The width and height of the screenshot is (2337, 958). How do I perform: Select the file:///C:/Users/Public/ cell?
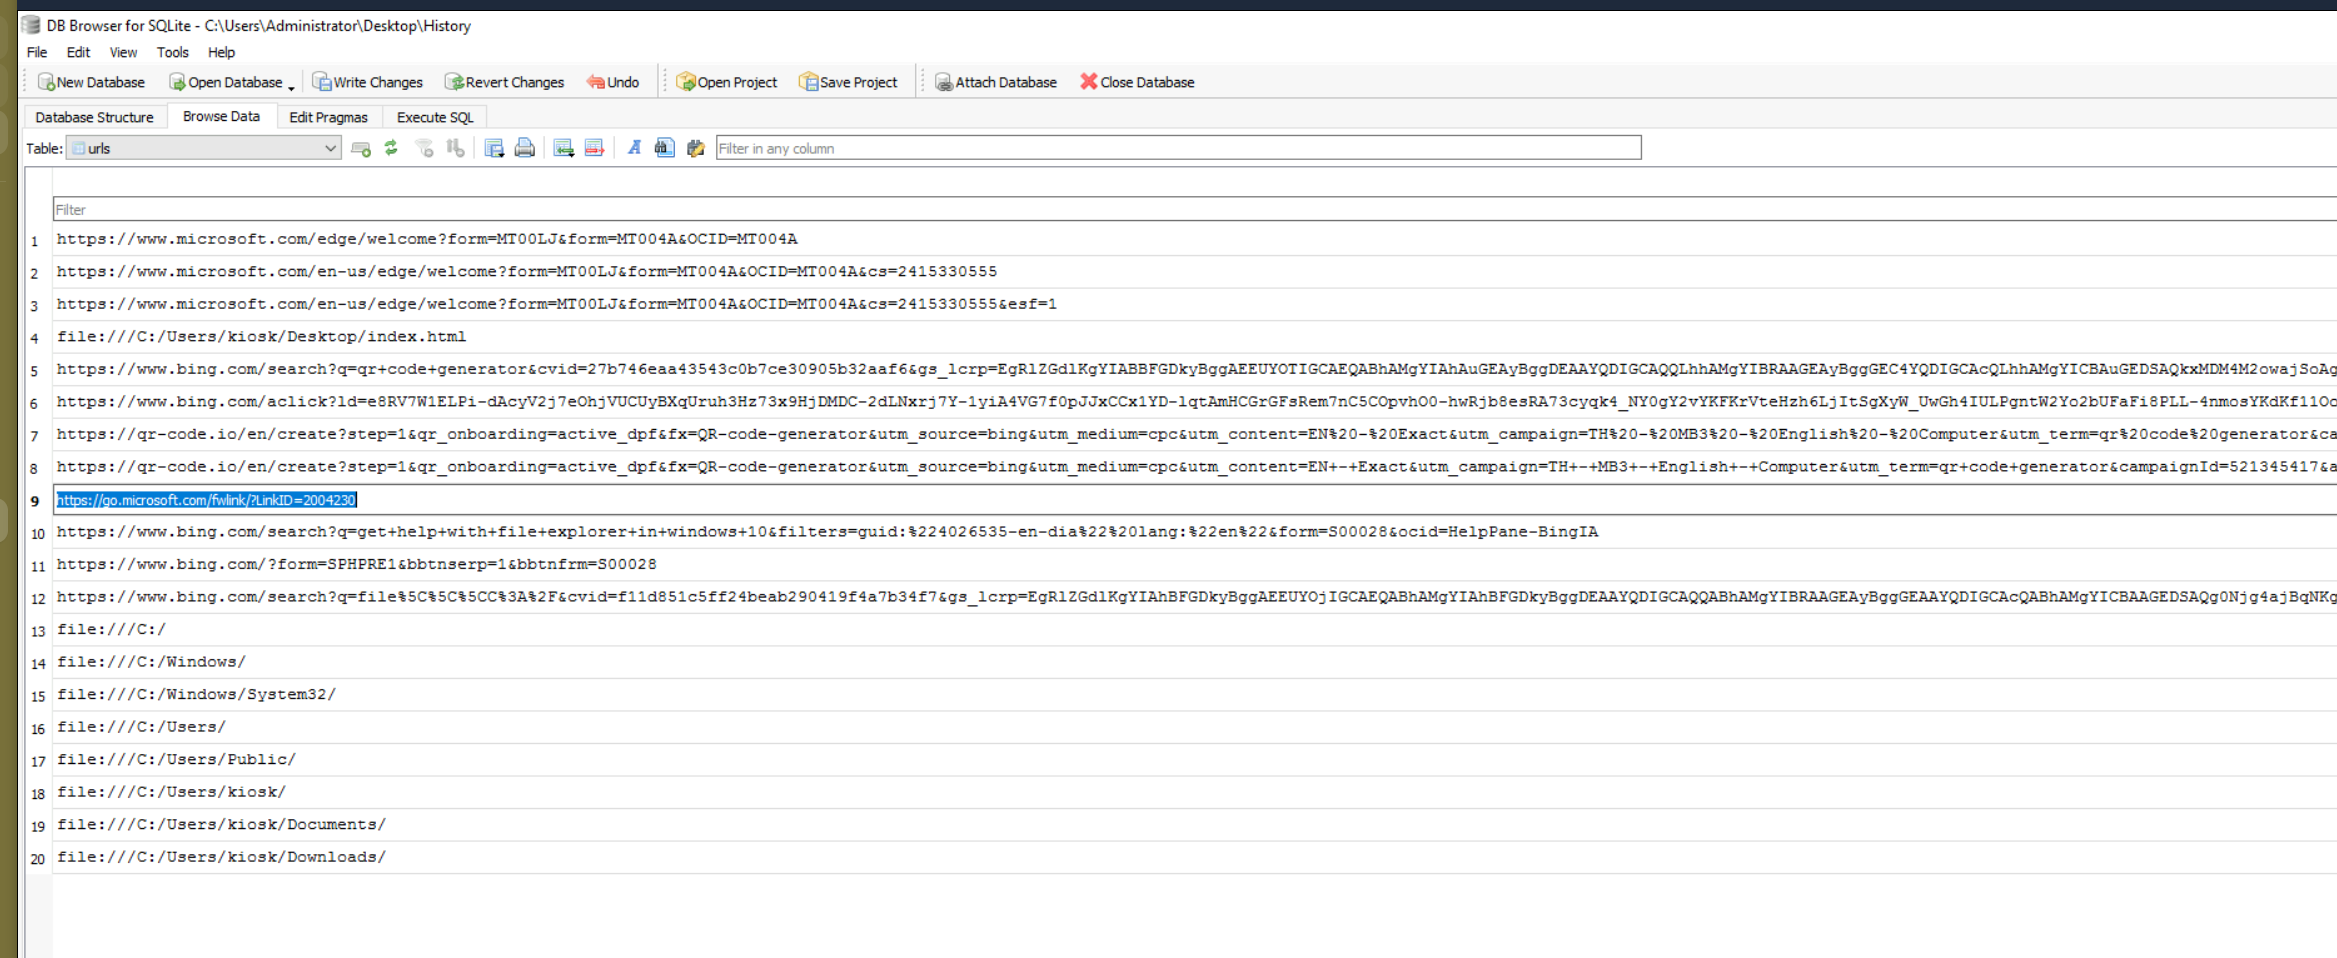(1195, 760)
